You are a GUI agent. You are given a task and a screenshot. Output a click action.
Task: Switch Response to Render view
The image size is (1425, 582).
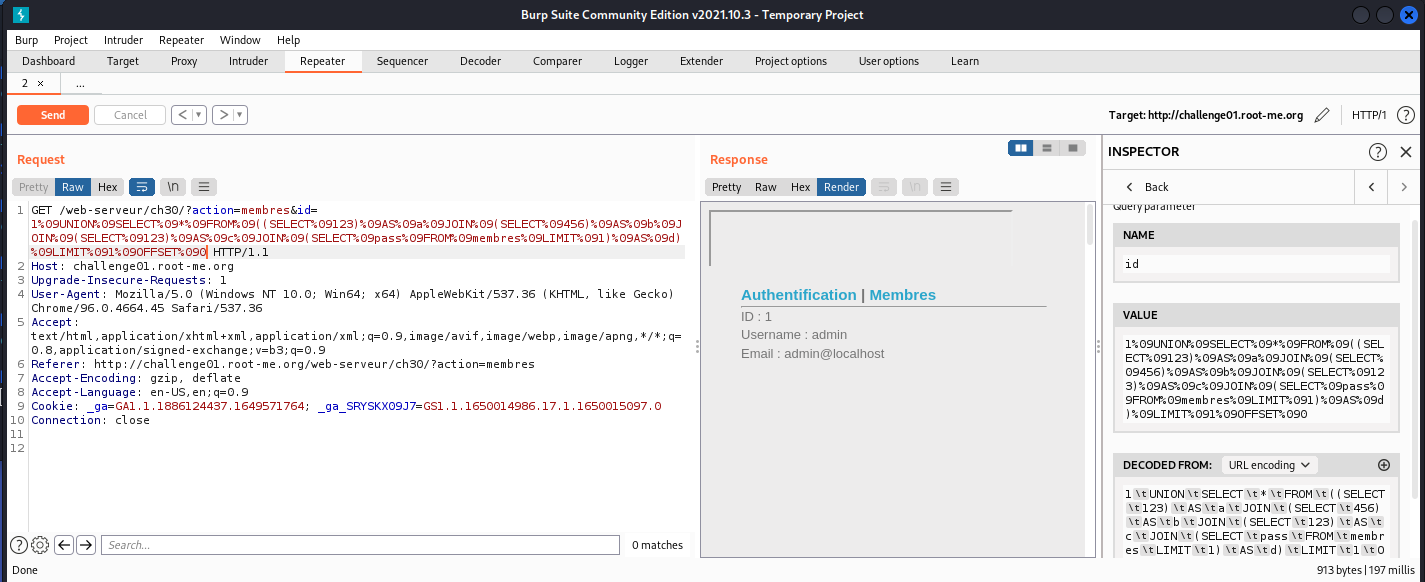pyautogui.click(x=841, y=187)
